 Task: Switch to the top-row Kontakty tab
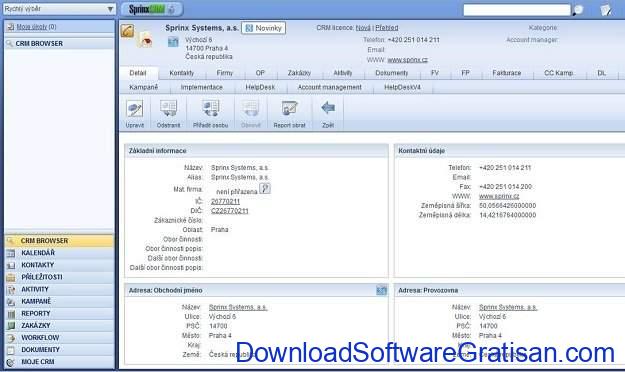182,73
